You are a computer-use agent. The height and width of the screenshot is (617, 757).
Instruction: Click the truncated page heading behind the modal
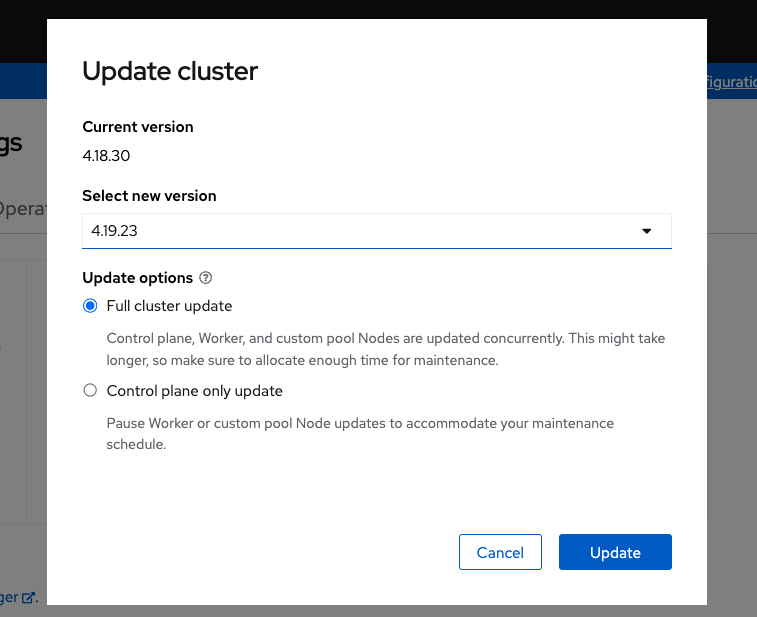click(x=12, y=143)
